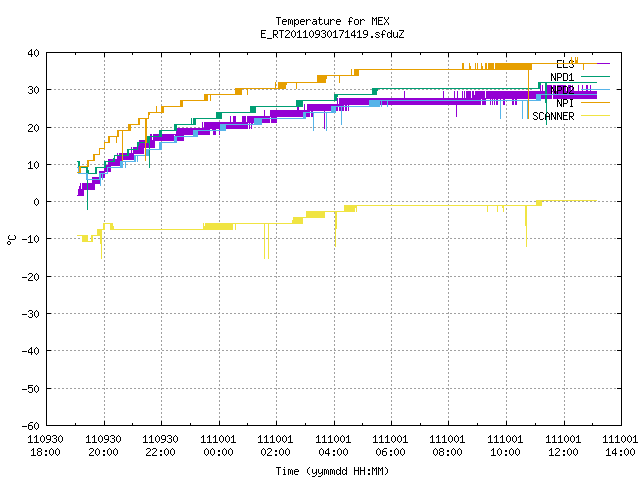Click the x-axis label 110930 20:00

(103, 446)
